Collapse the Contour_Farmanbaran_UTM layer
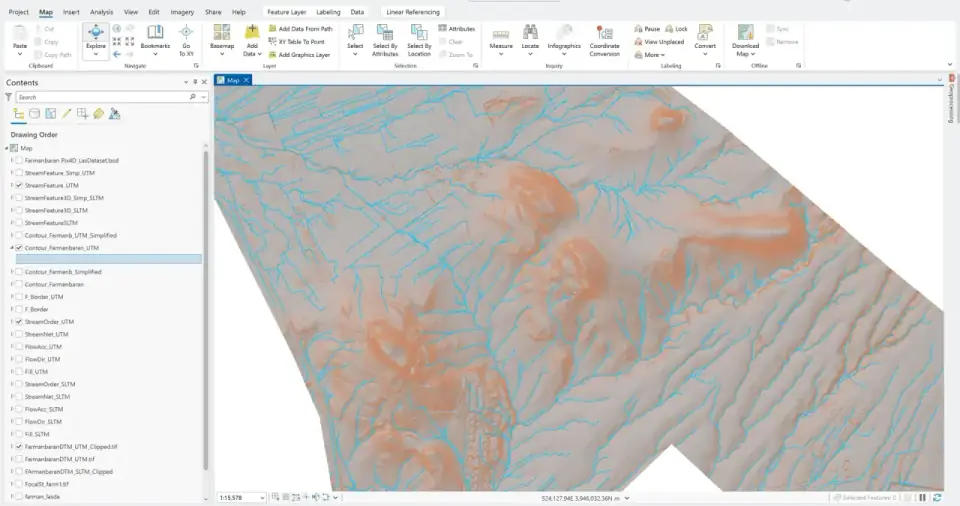This screenshot has height=506, width=960. (12, 248)
